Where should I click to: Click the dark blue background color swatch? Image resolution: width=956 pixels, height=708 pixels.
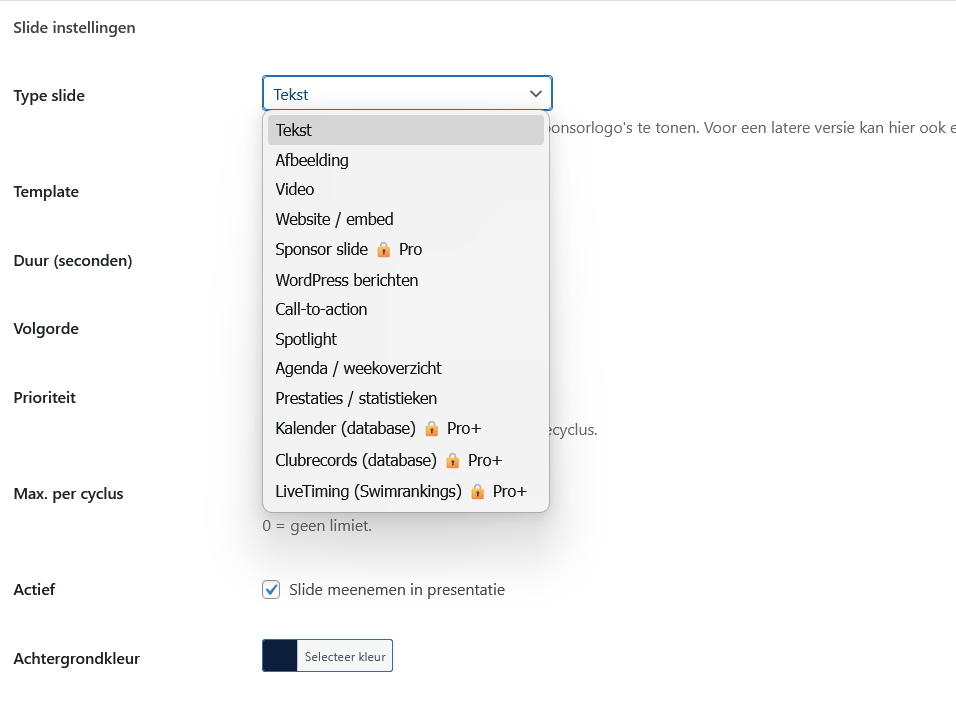(280, 656)
